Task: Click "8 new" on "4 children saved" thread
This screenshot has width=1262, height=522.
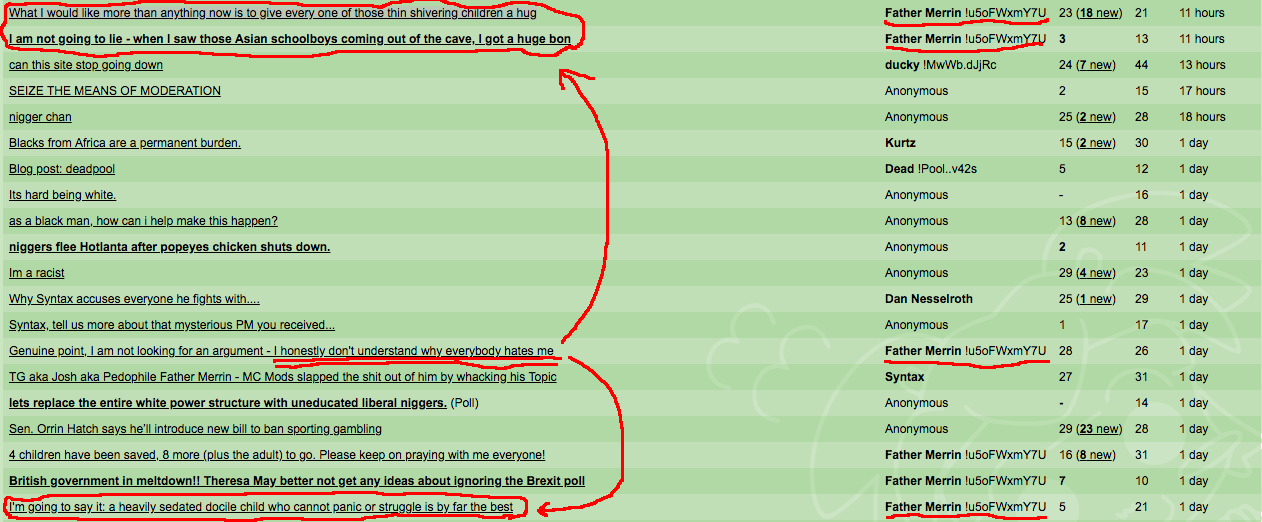Action: pos(1095,455)
